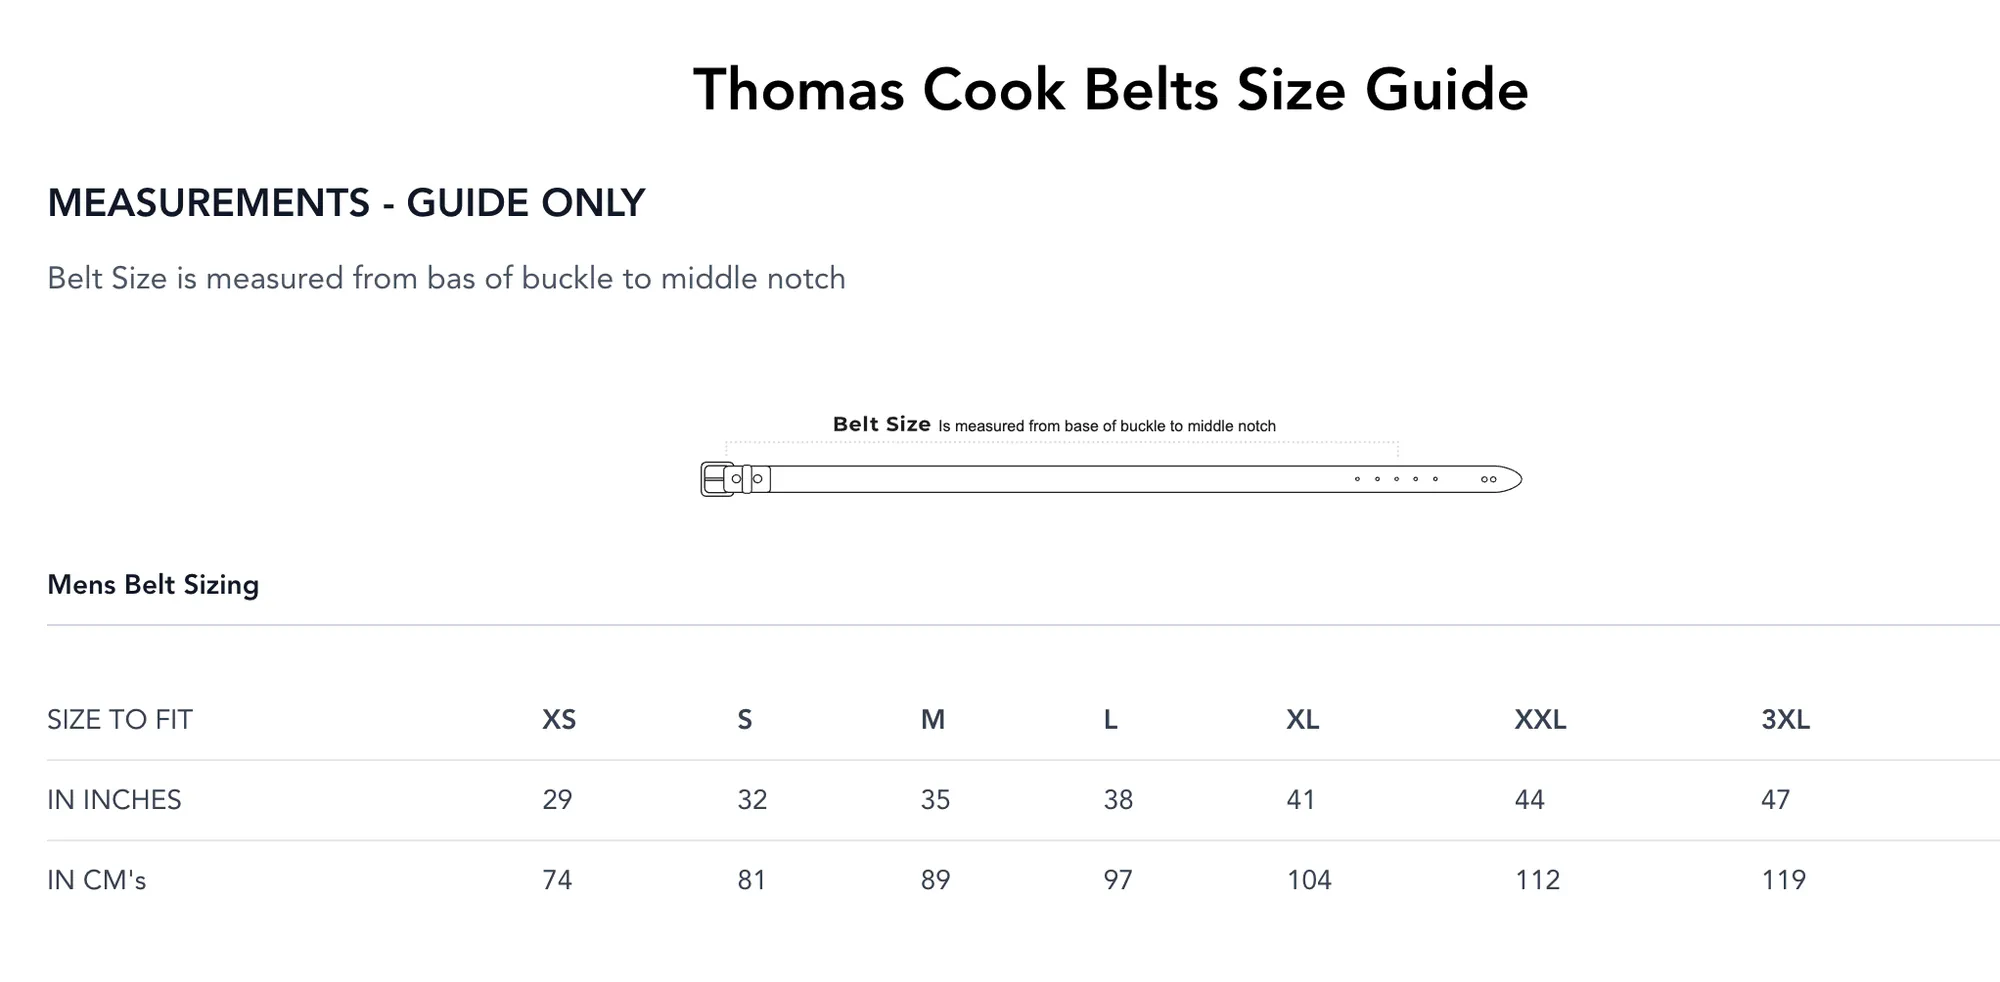Click the "MEASUREMENTS - GUIDE ONLY" heading
Viewport: 2000px width, 982px height.
(346, 203)
